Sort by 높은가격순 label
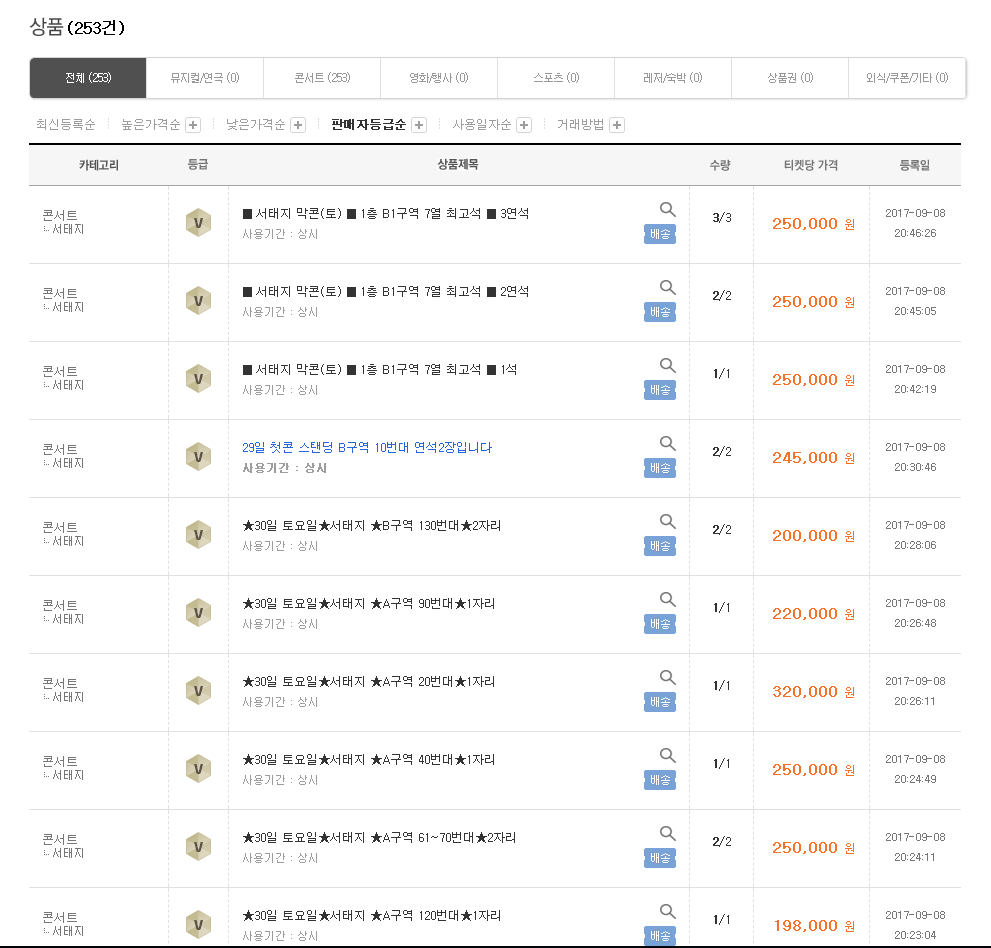Viewport: 991px width, 948px height. point(151,125)
